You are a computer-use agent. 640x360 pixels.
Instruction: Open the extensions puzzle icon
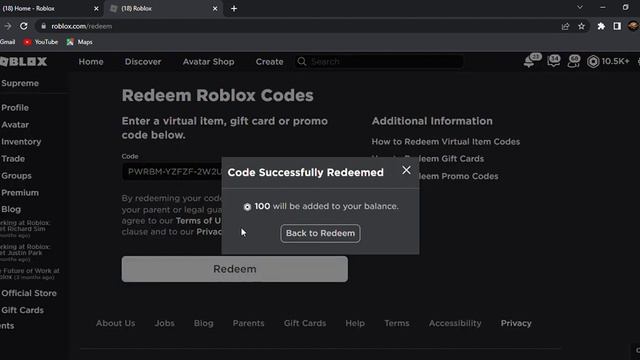coord(601,26)
